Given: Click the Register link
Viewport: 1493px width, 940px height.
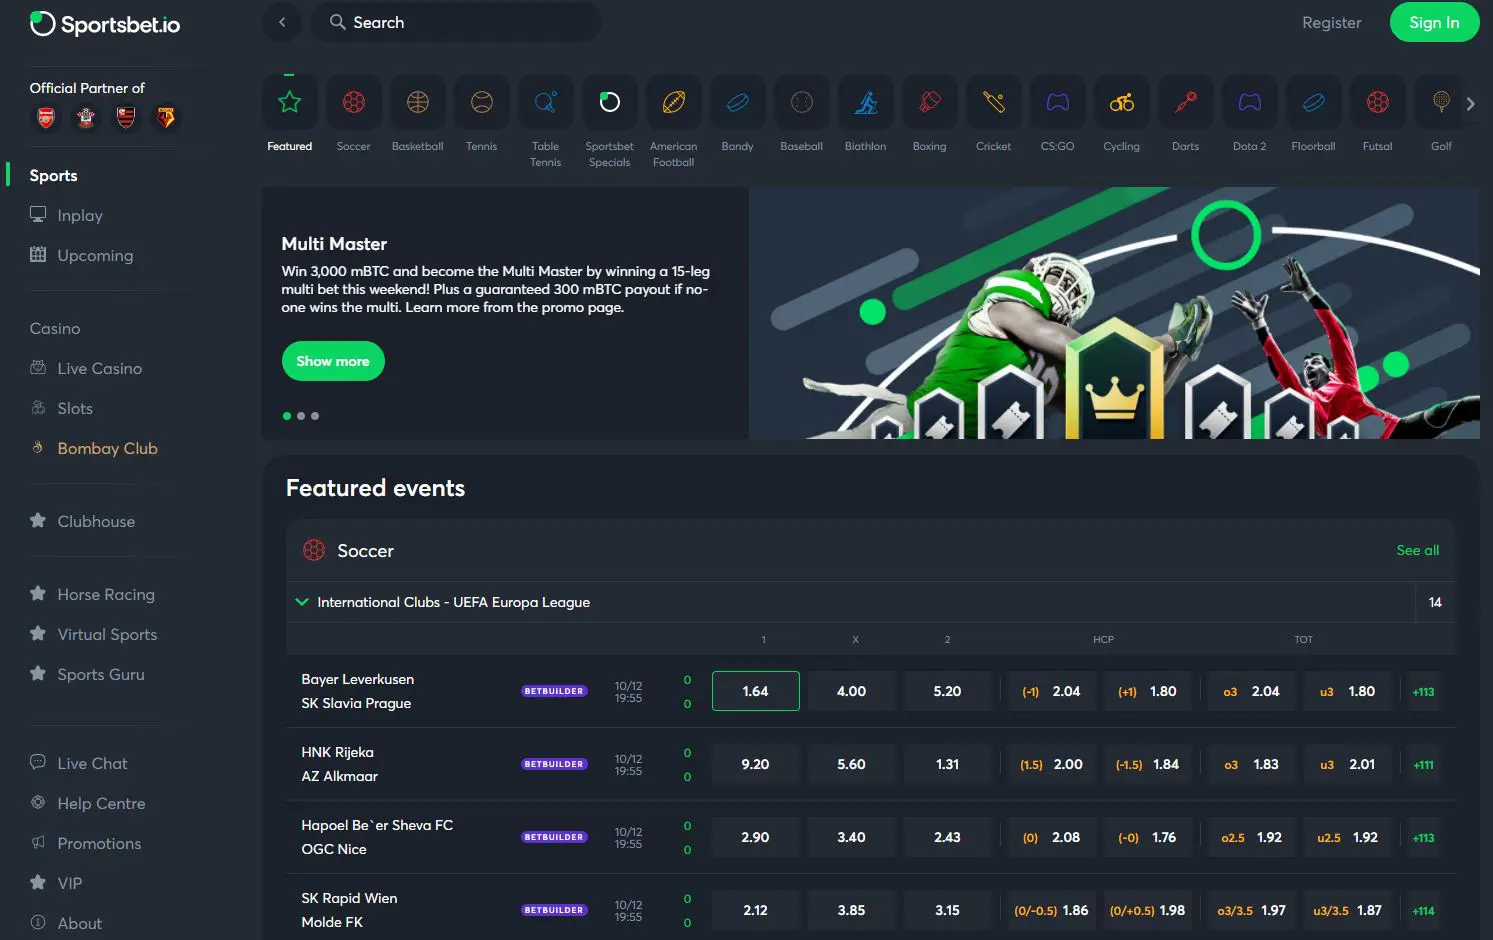Looking at the screenshot, I should tap(1331, 22).
